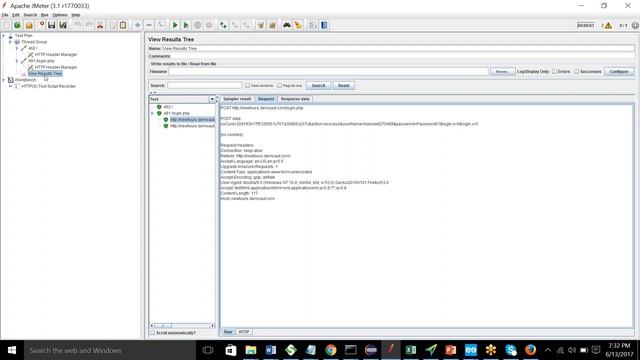Select the HTTP sub-tab at bottom
The height and width of the screenshot is (360, 640).
click(x=244, y=332)
